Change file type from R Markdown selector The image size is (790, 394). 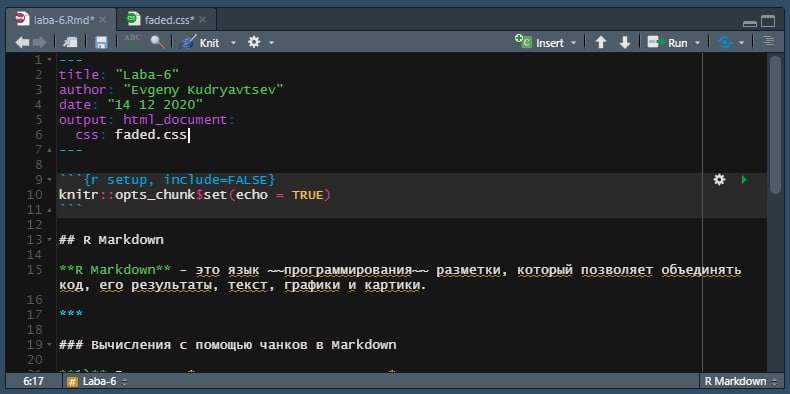click(x=740, y=382)
